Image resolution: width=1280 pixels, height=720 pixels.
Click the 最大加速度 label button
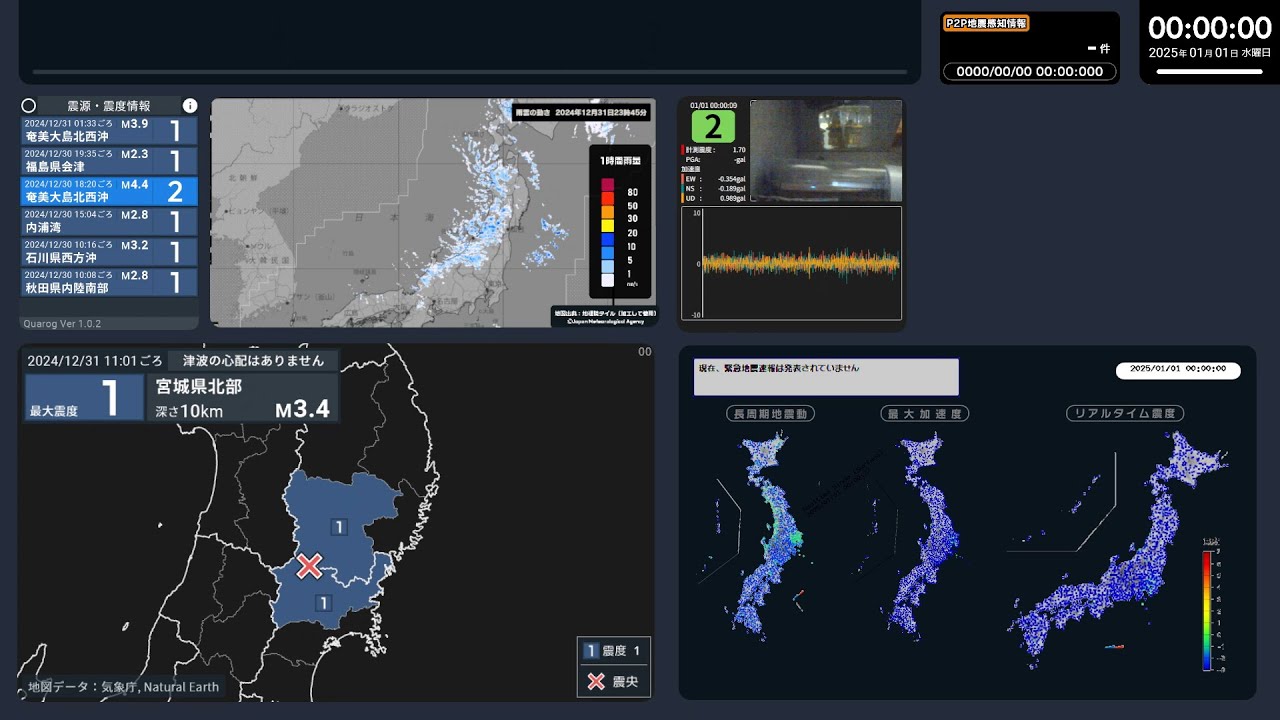[925, 414]
